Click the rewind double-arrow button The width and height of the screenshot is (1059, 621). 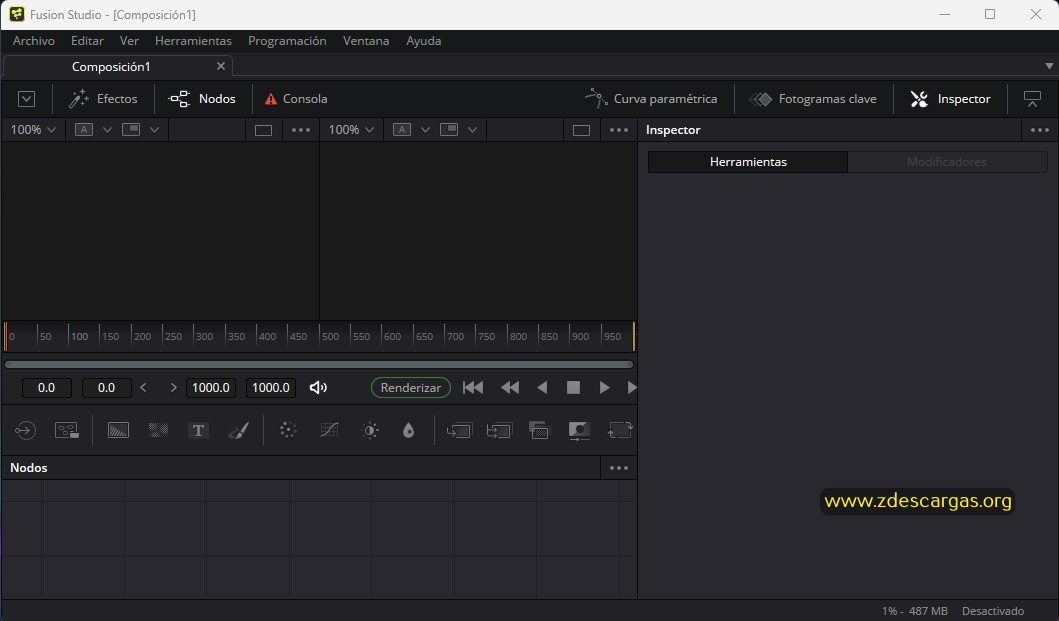click(x=510, y=388)
